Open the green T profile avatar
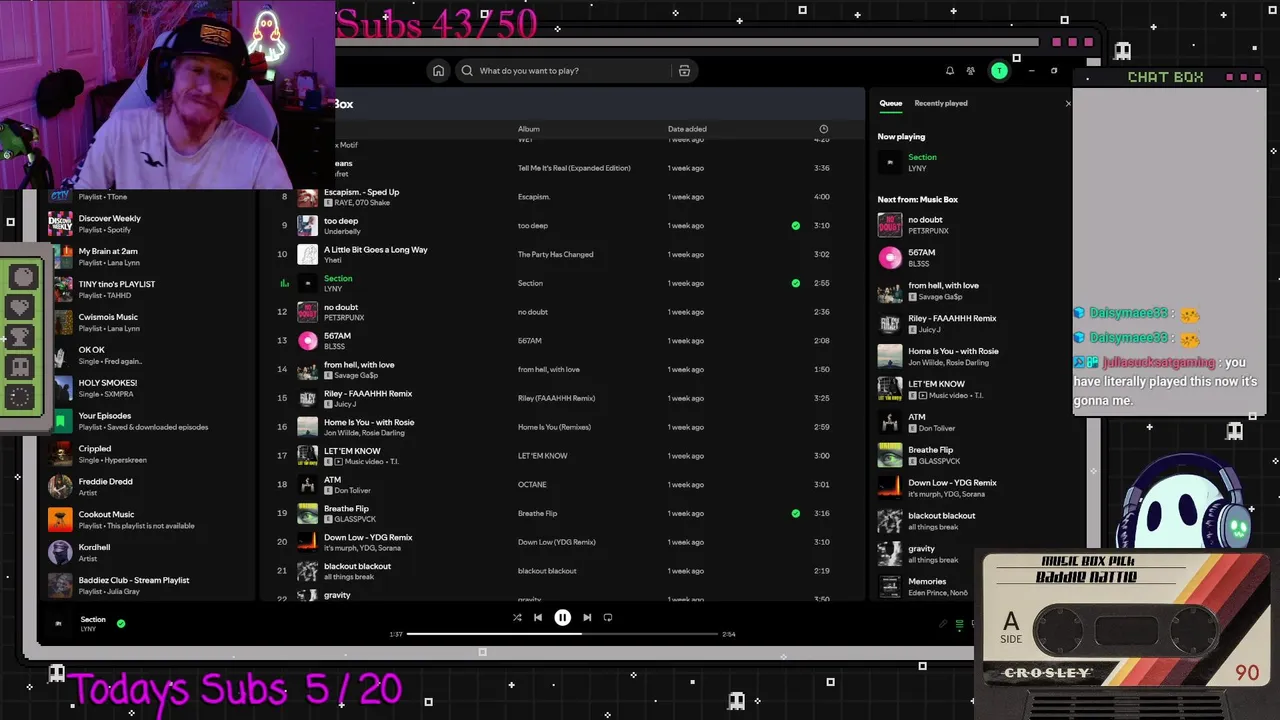Image resolution: width=1280 pixels, height=720 pixels. [x=998, y=71]
